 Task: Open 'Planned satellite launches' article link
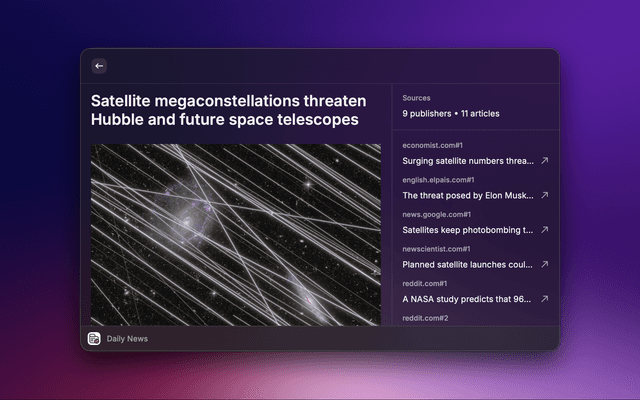(468, 264)
